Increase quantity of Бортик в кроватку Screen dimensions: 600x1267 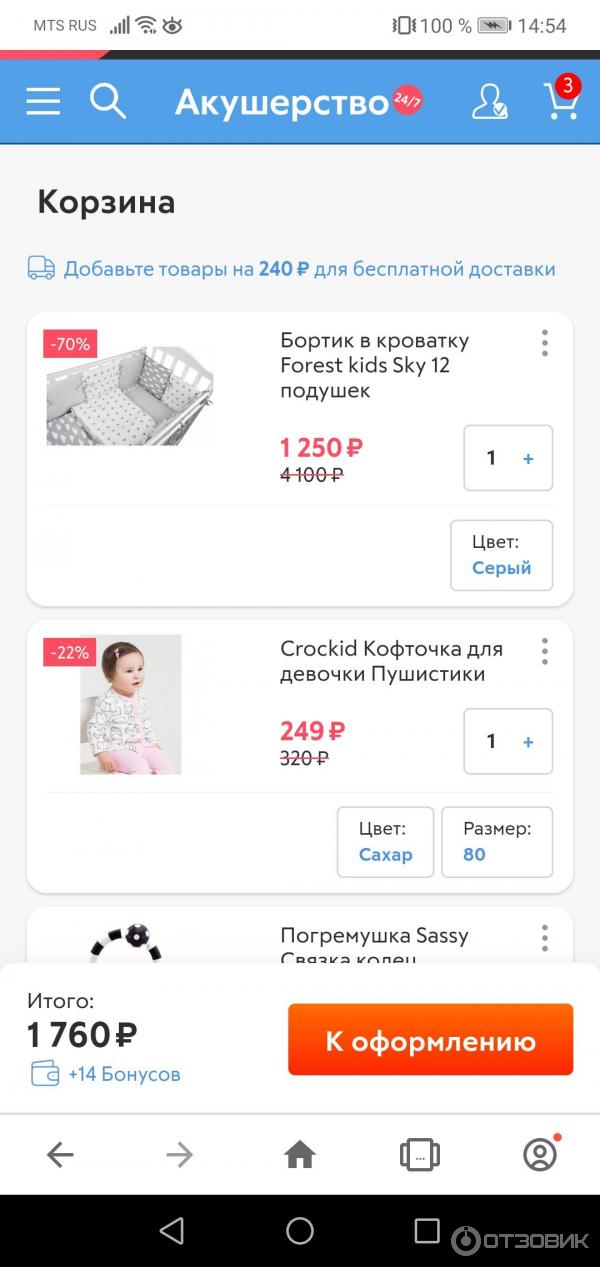tap(528, 458)
